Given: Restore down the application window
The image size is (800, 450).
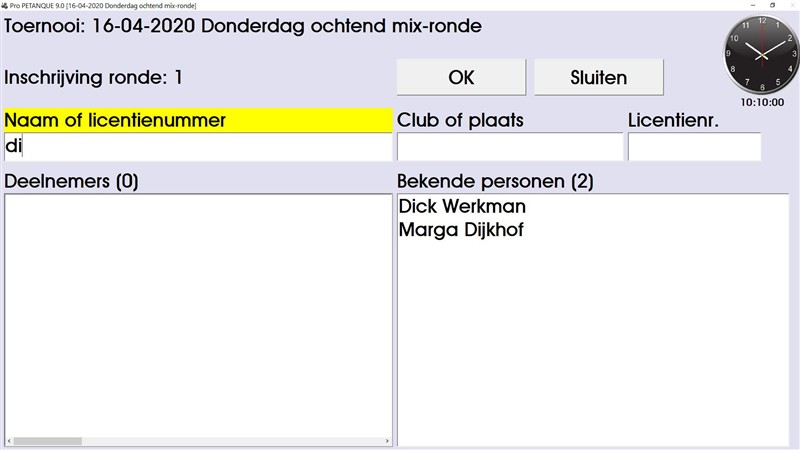Looking at the screenshot, I should tap(770, 5).
